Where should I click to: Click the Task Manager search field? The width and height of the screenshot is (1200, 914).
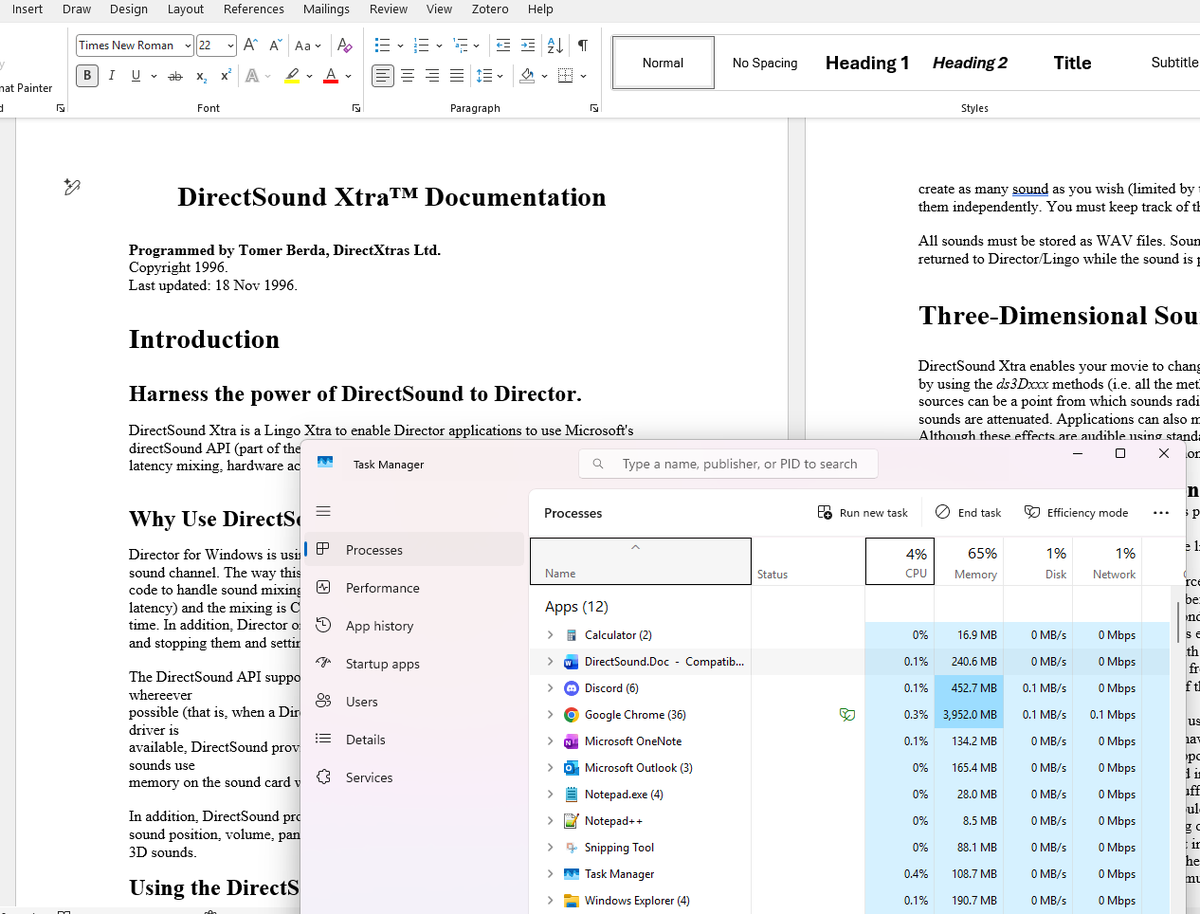(728, 463)
